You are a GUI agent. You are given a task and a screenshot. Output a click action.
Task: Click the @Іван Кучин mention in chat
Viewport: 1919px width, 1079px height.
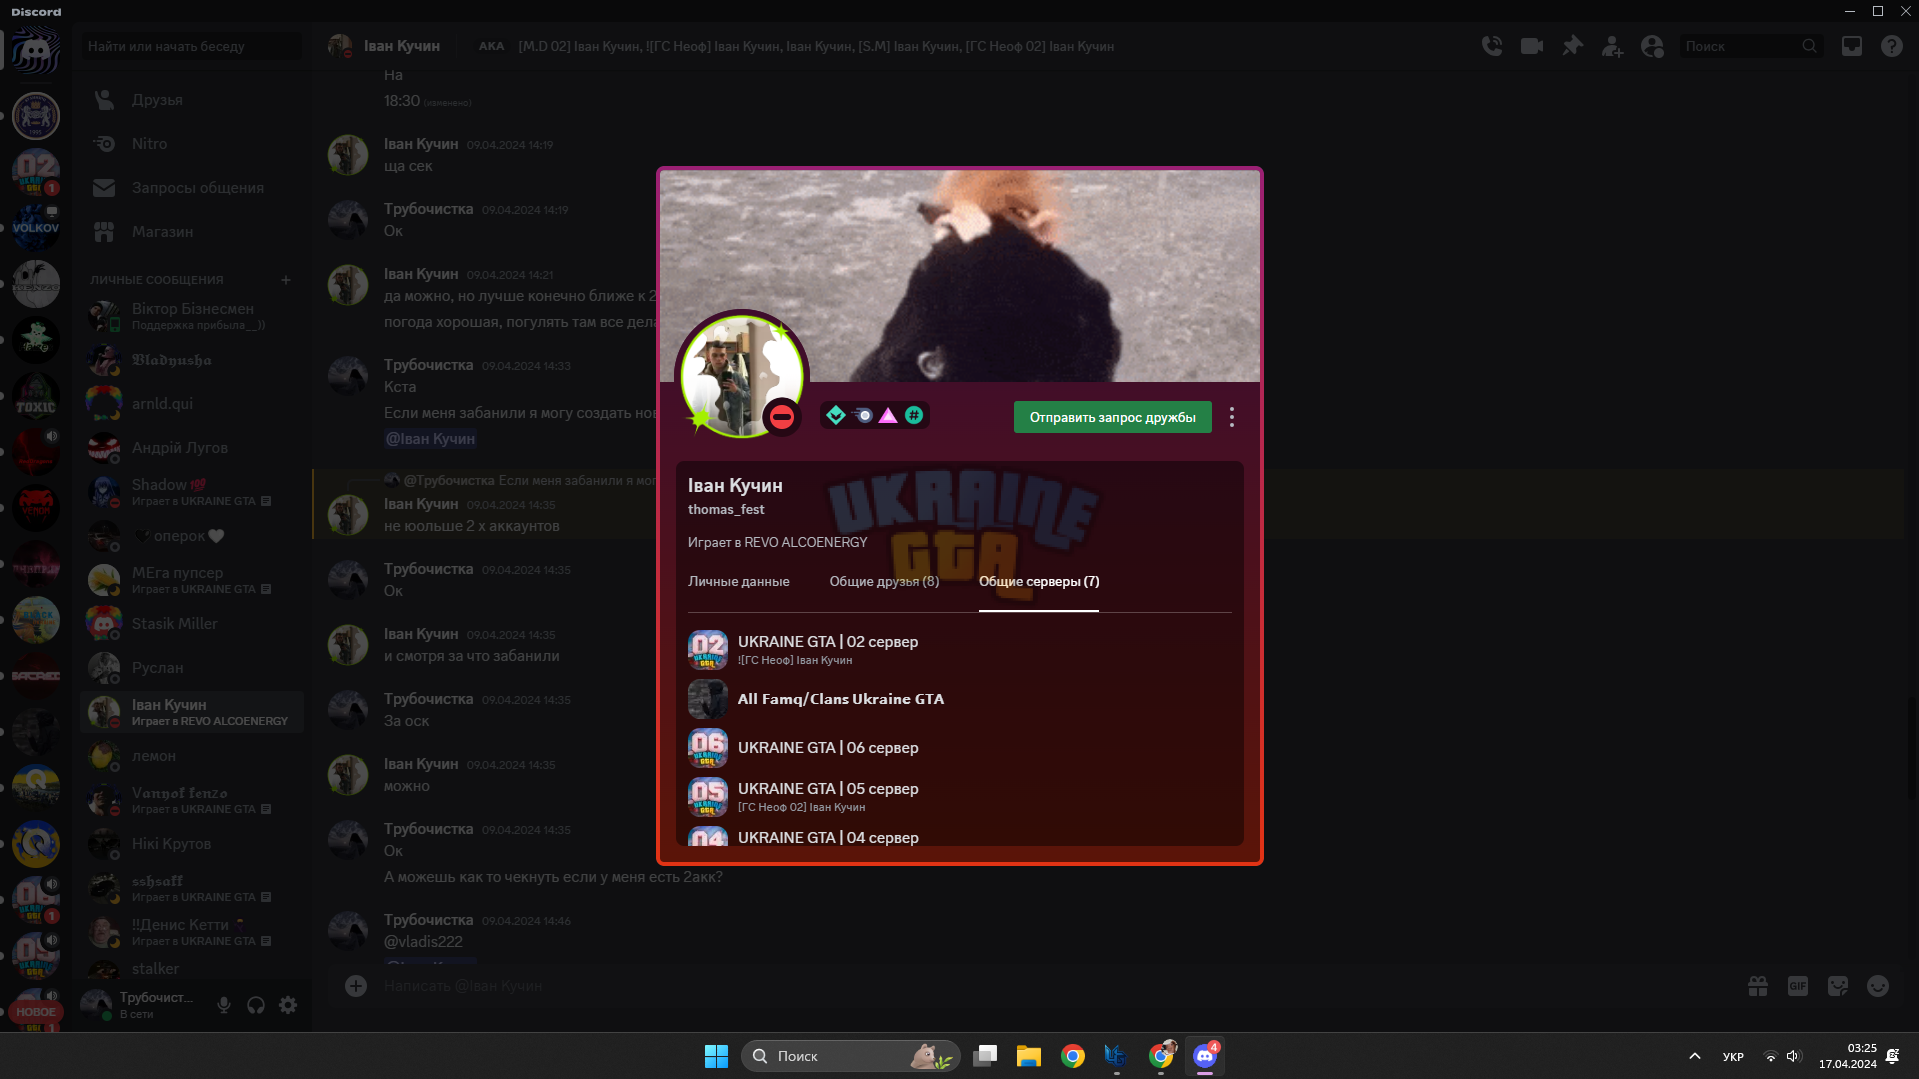coord(431,439)
